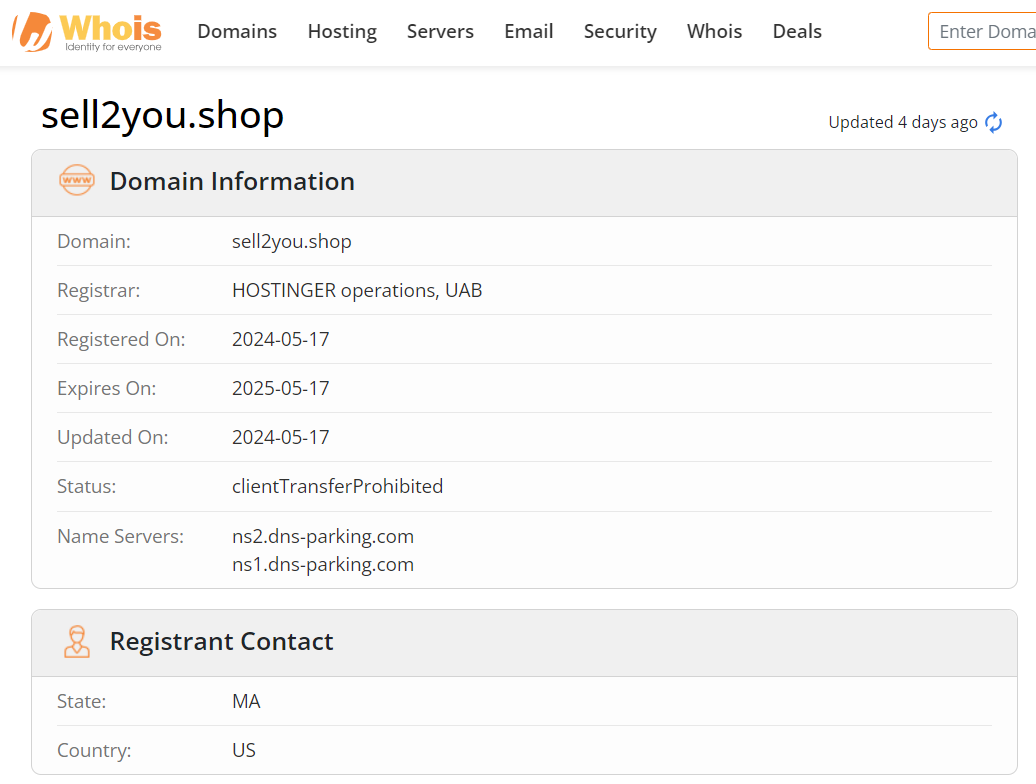Click the 'Updated 4 days ago' text
Viewport: 1036px width, 784px height.
point(903,123)
